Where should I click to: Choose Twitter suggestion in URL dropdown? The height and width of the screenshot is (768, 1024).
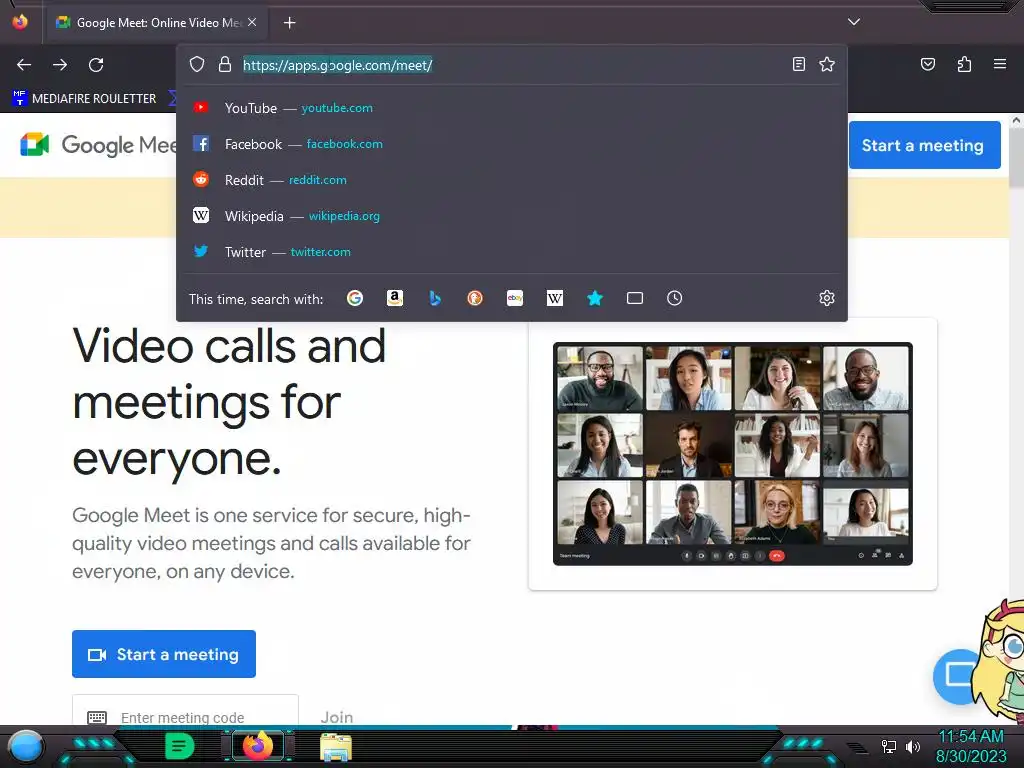512,251
